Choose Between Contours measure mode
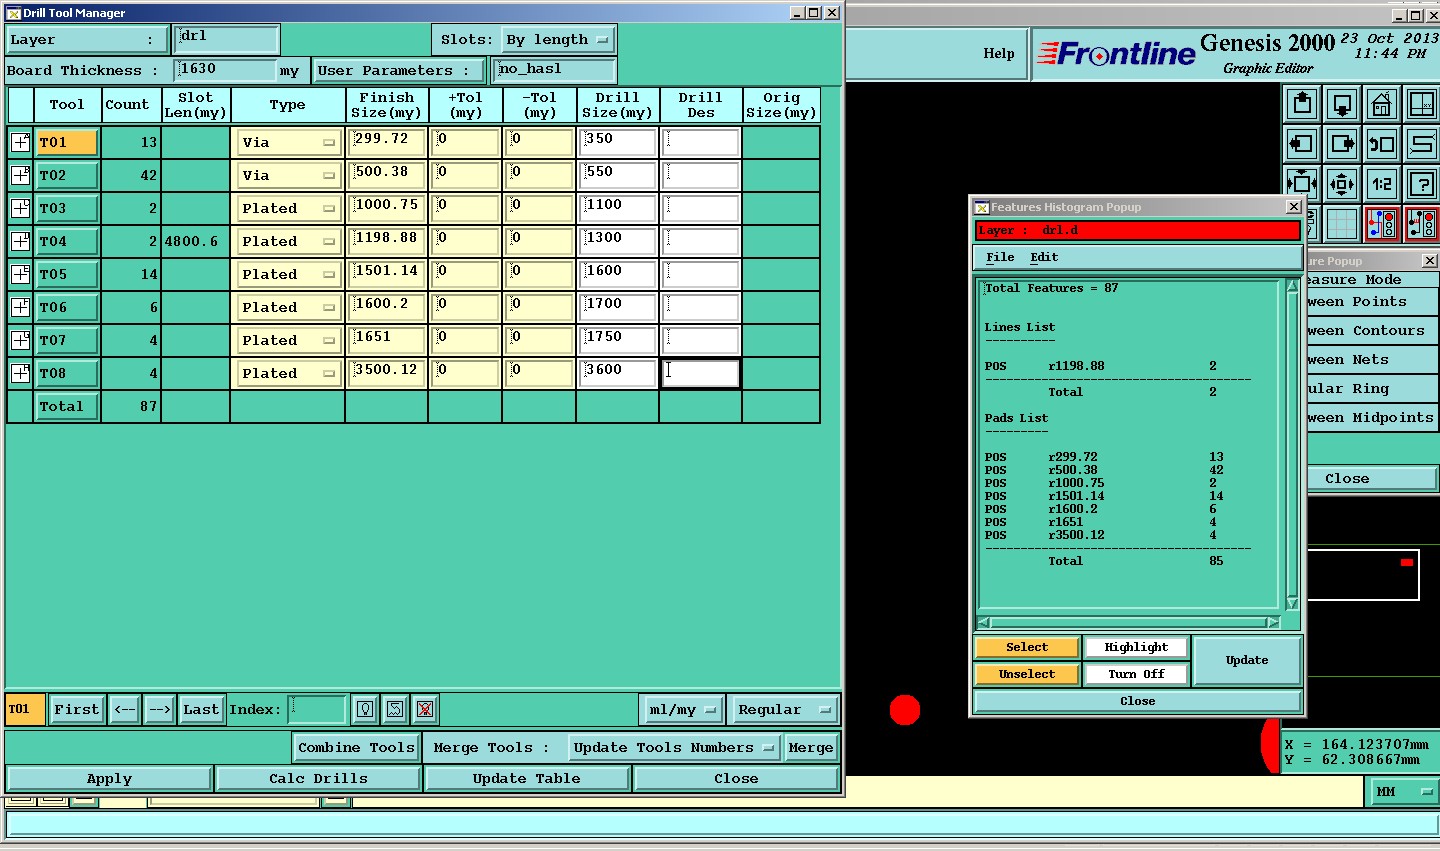The height and width of the screenshot is (851, 1440). [1372, 331]
